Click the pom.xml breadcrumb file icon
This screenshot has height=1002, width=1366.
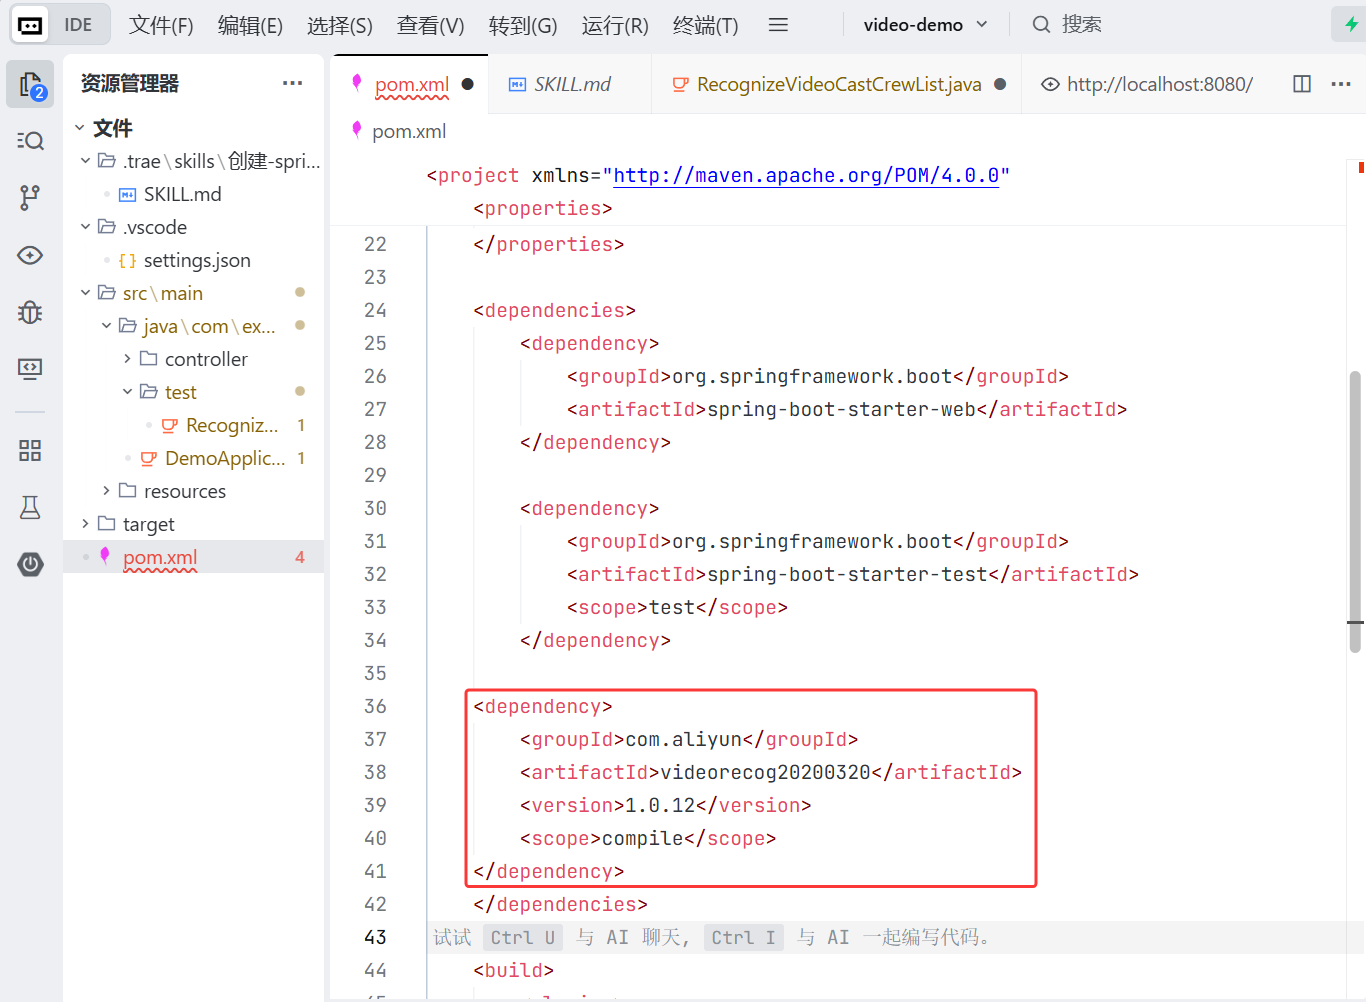357,130
